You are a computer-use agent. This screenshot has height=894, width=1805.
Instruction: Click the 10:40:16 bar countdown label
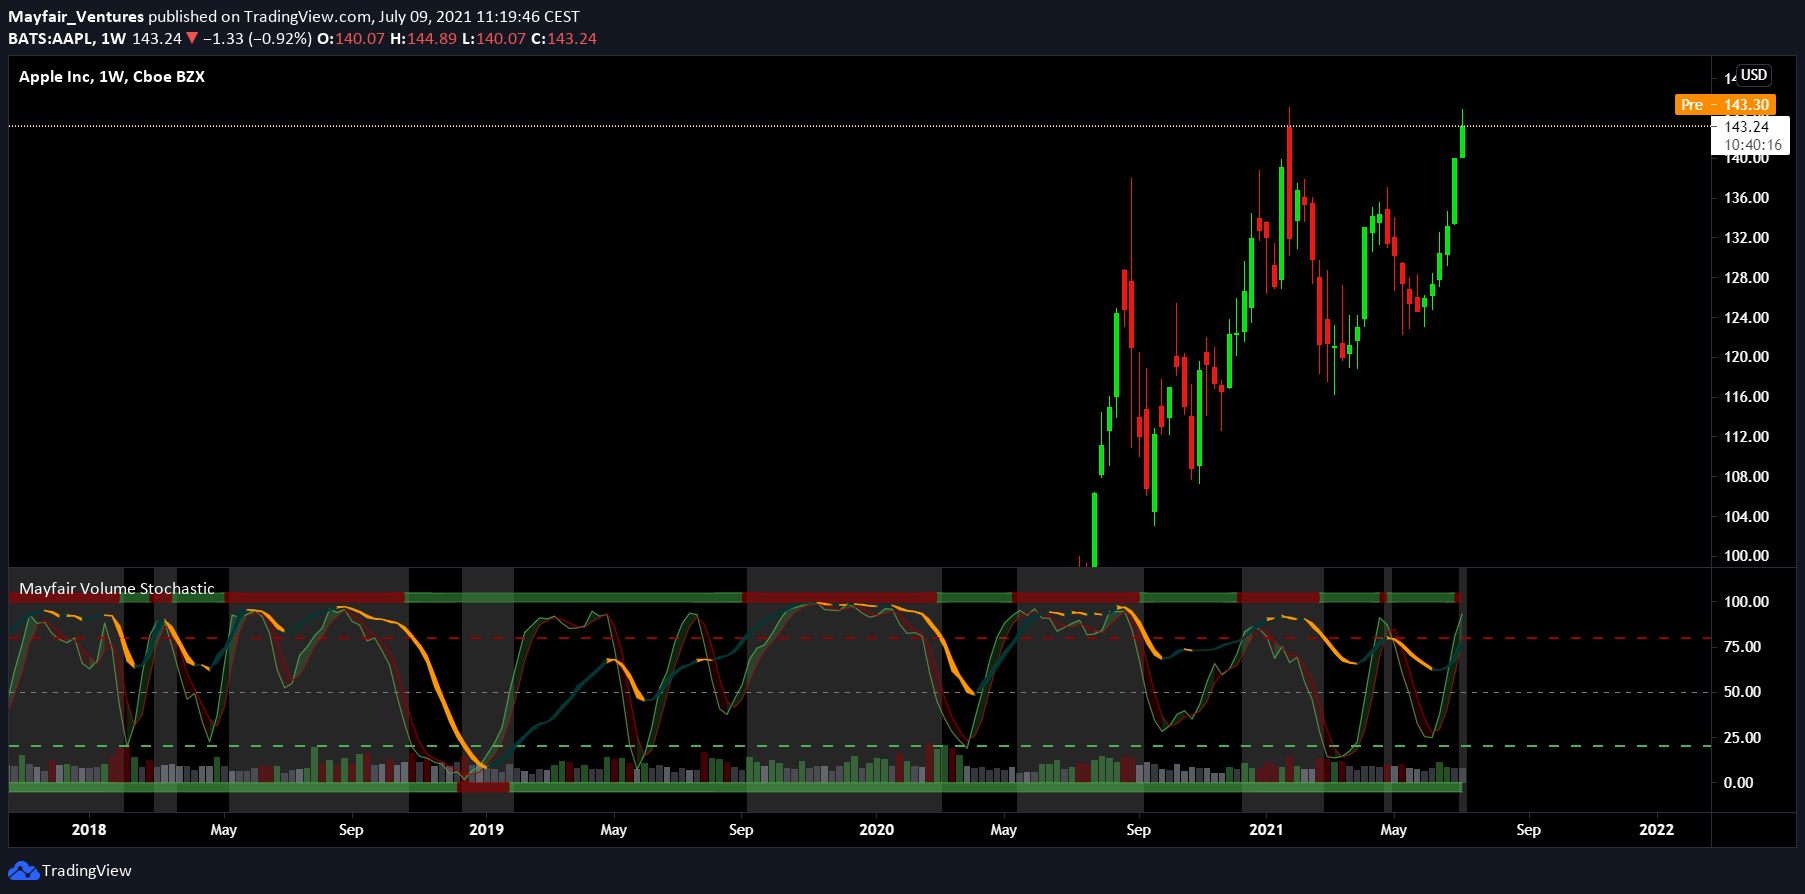point(1753,145)
